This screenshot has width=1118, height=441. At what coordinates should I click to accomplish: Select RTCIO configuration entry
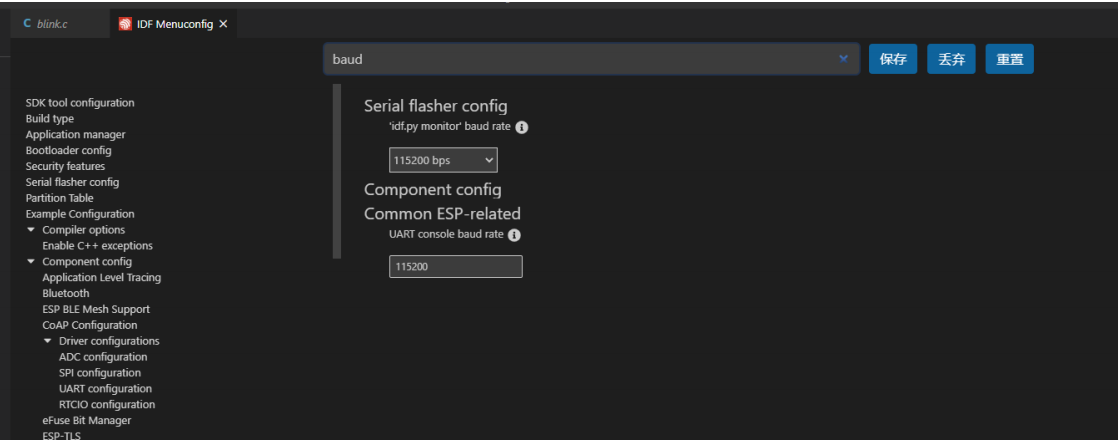click(x=107, y=404)
